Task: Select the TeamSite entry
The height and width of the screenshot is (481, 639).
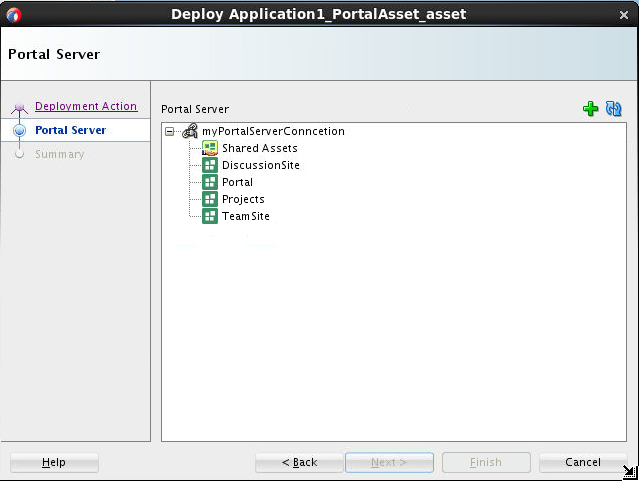Action: 246,216
